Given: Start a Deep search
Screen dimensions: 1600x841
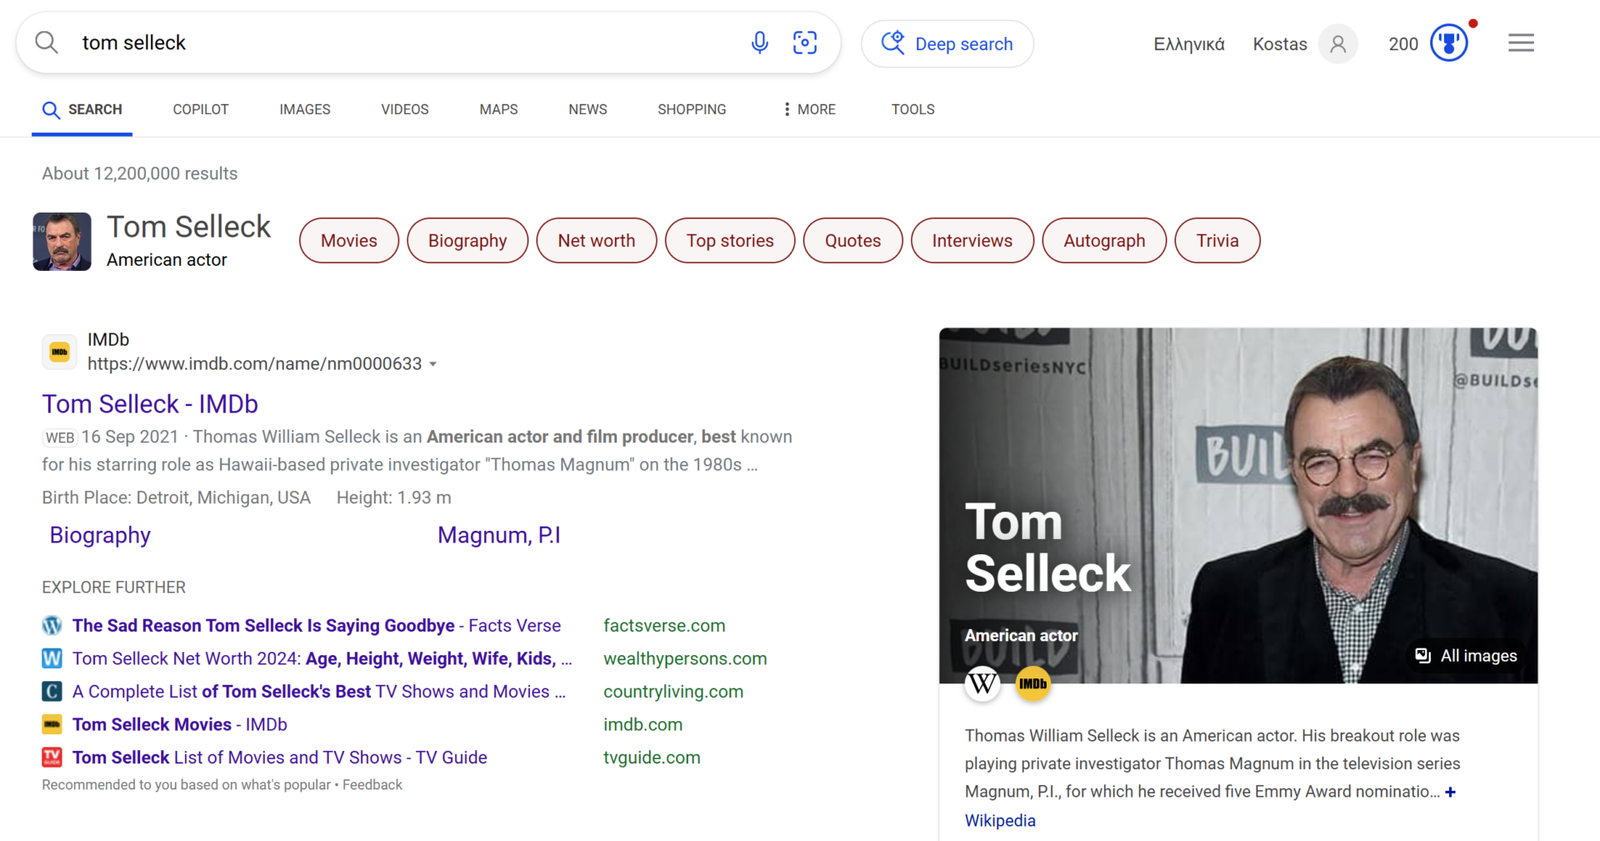Looking at the screenshot, I should (947, 44).
